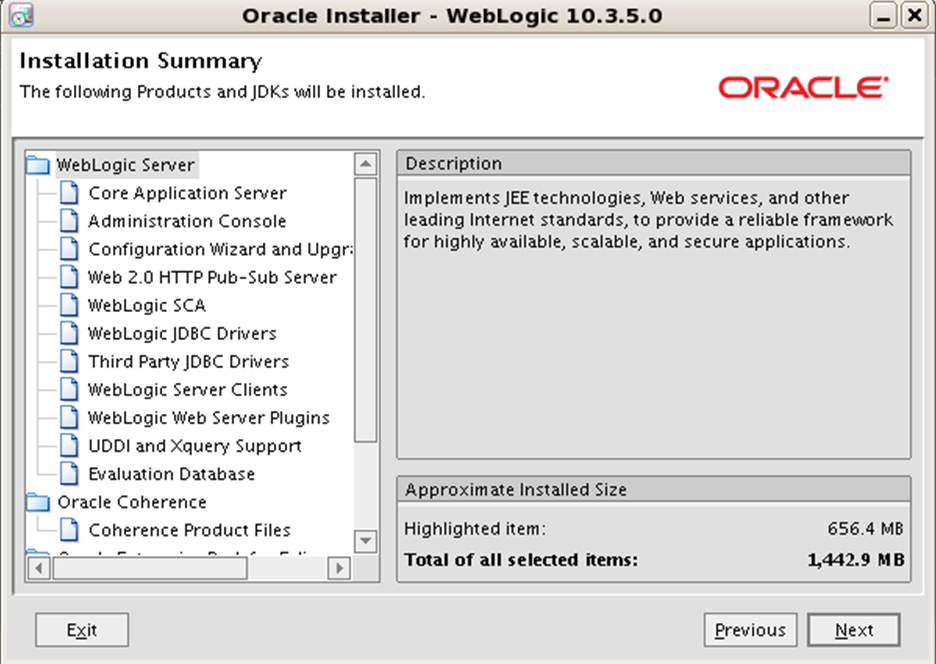This screenshot has width=936, height=664.
Task: Proceed with the Next button
Action: tap(854, 630)
